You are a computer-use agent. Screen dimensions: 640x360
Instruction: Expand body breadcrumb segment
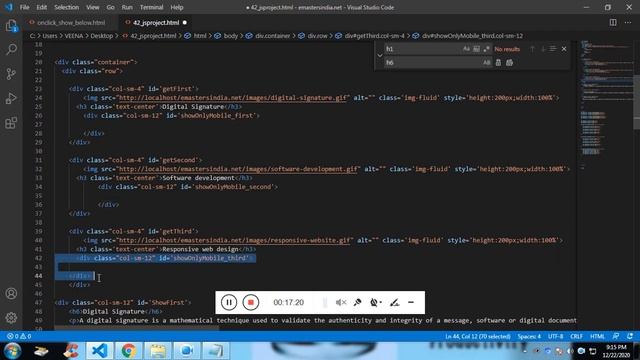pos(226,36)
